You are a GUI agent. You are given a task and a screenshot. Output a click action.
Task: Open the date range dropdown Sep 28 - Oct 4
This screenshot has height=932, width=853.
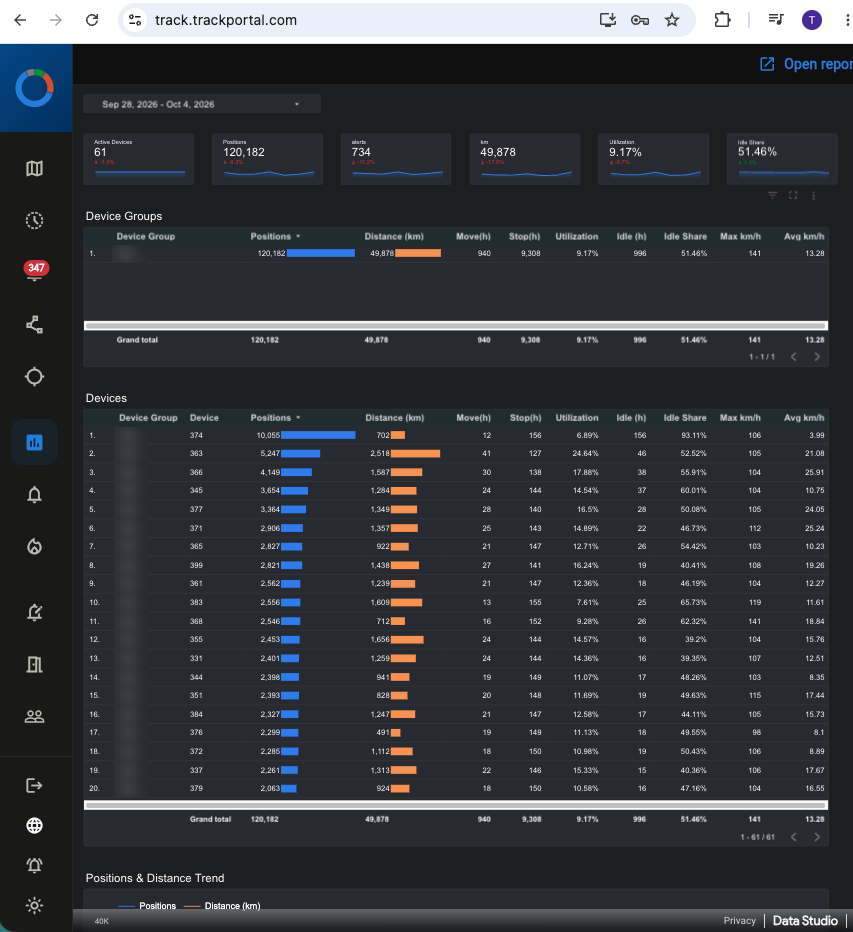202,104
